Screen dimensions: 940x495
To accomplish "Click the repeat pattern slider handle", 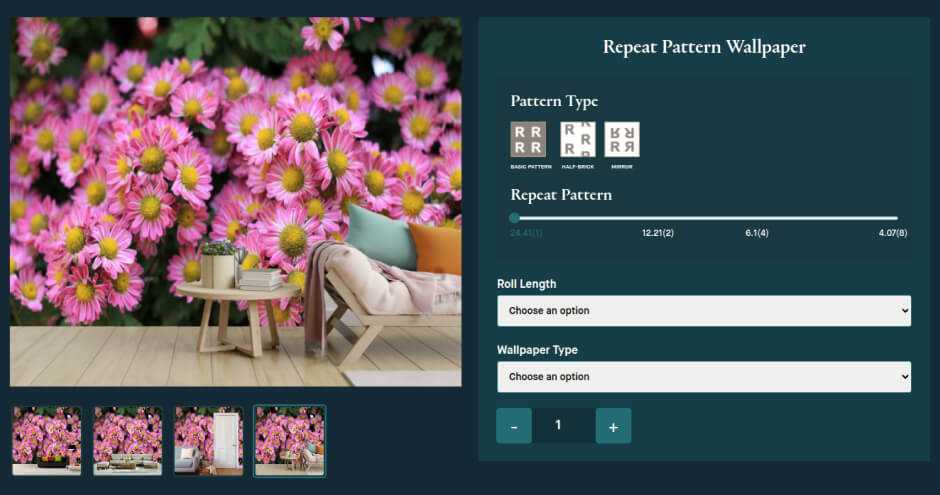I will [x=514, y=218].
